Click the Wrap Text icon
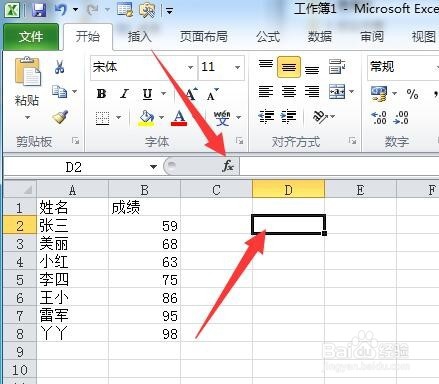This screenshot has height=384, width=439. coord(337,66)
